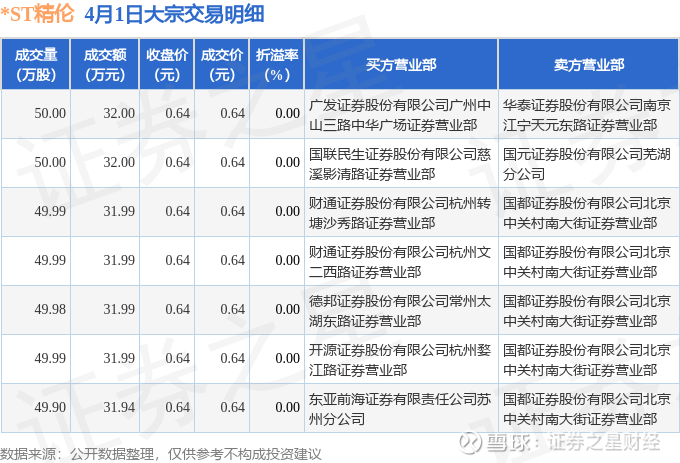The height and width of the screenshot is (463, 680).
Task: Click volume 50.00 in 广发证券 row
Action: (50, 114)
